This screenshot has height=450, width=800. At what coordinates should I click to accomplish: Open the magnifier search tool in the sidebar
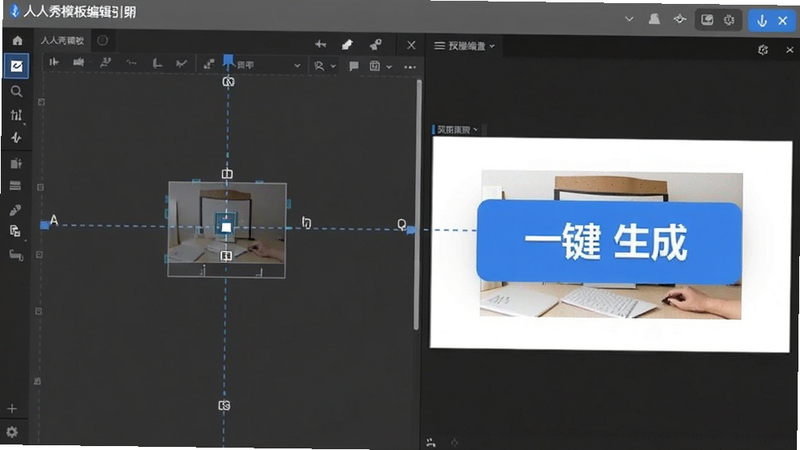pyautogui.click(x=16, y=91)
